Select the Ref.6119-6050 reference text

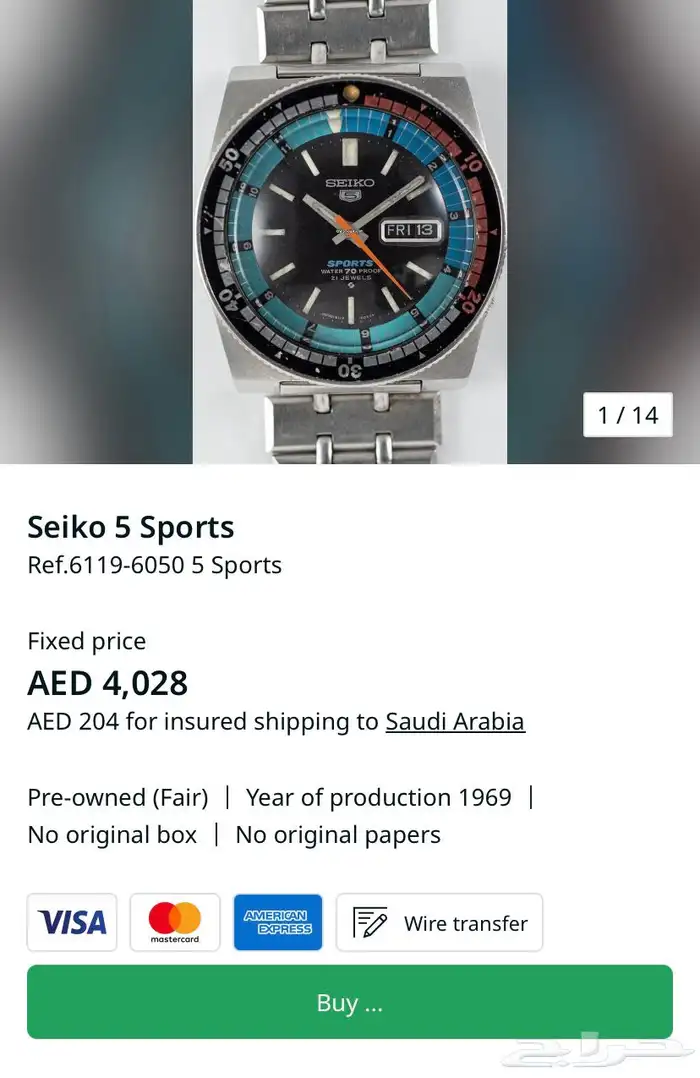[x=155, y=565]
